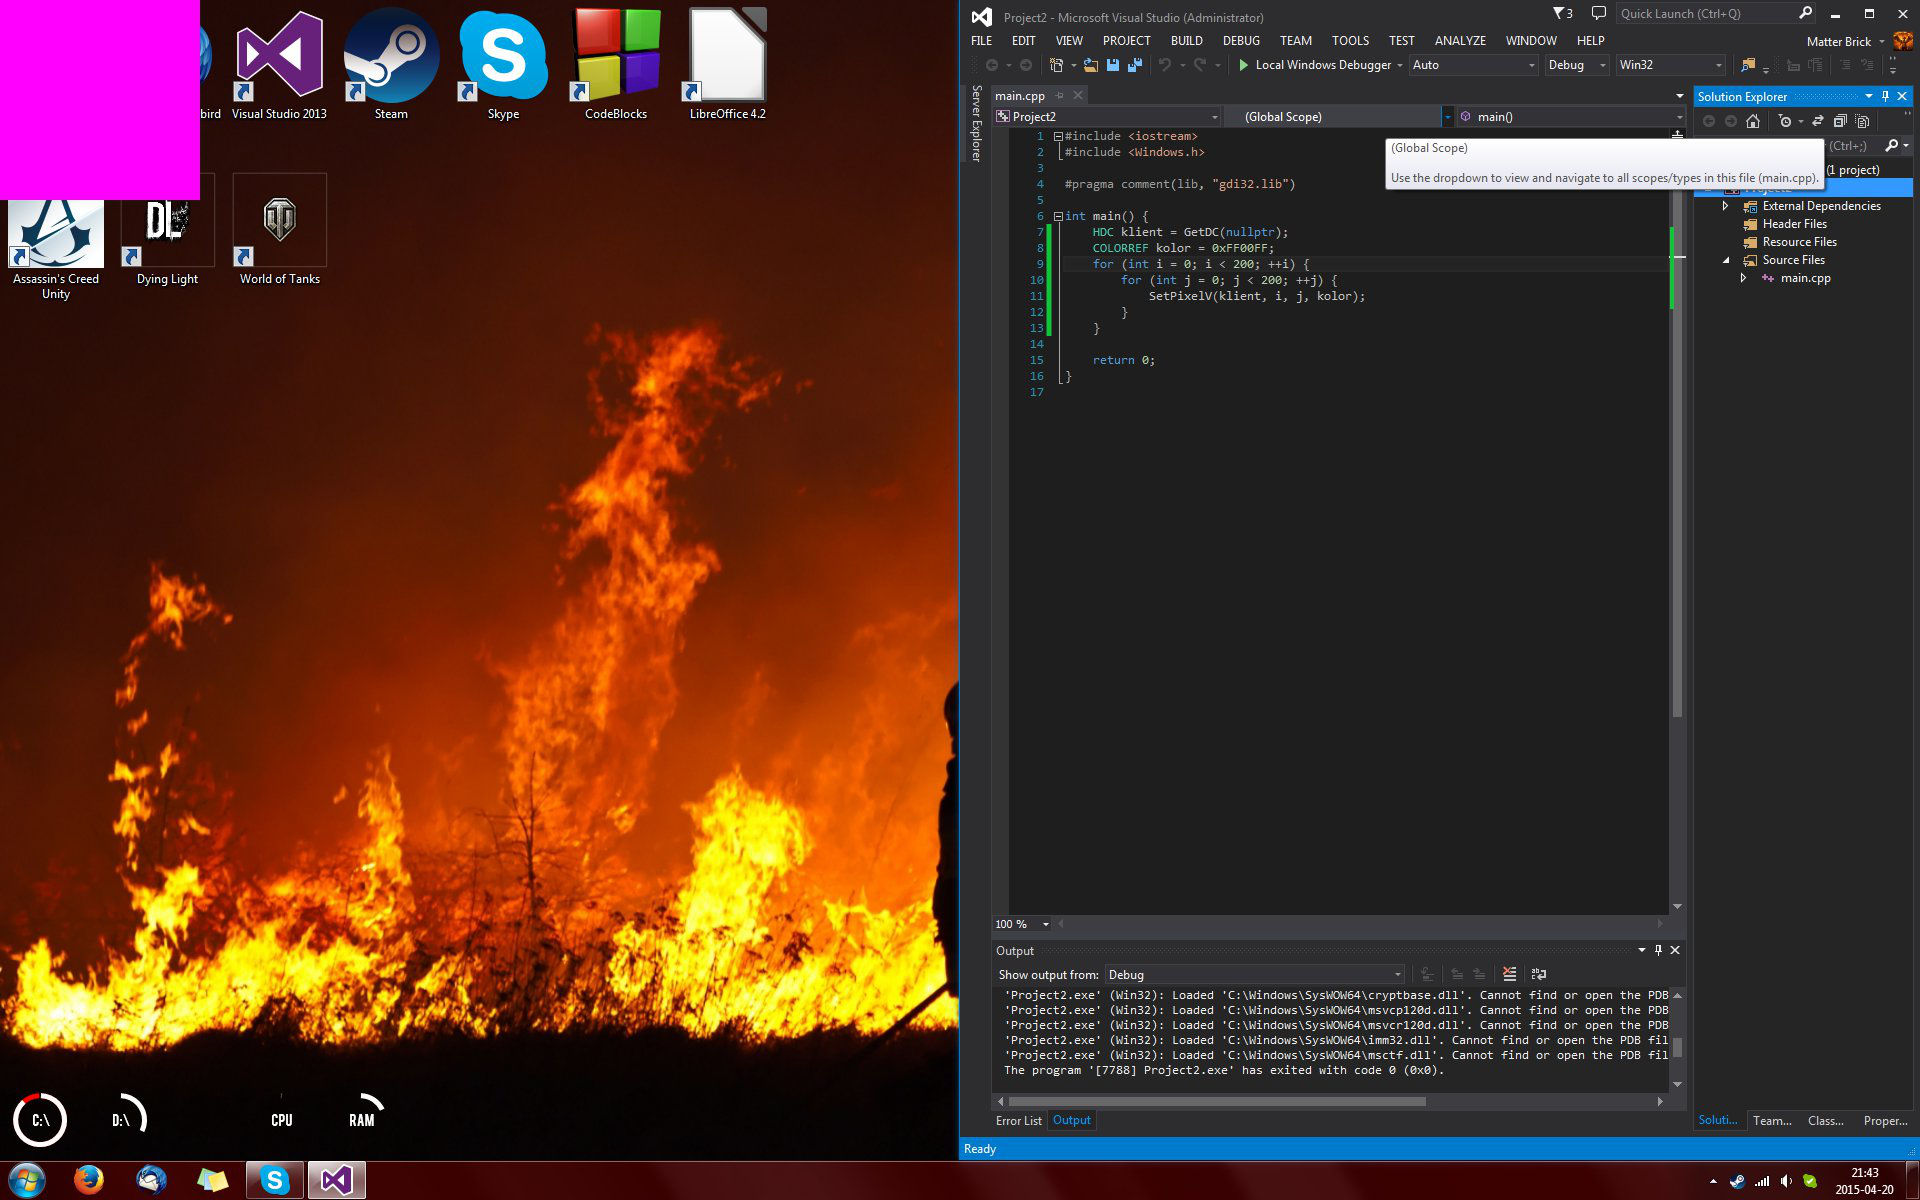Open the ANALYZE menu

(x=1460, y=41)
